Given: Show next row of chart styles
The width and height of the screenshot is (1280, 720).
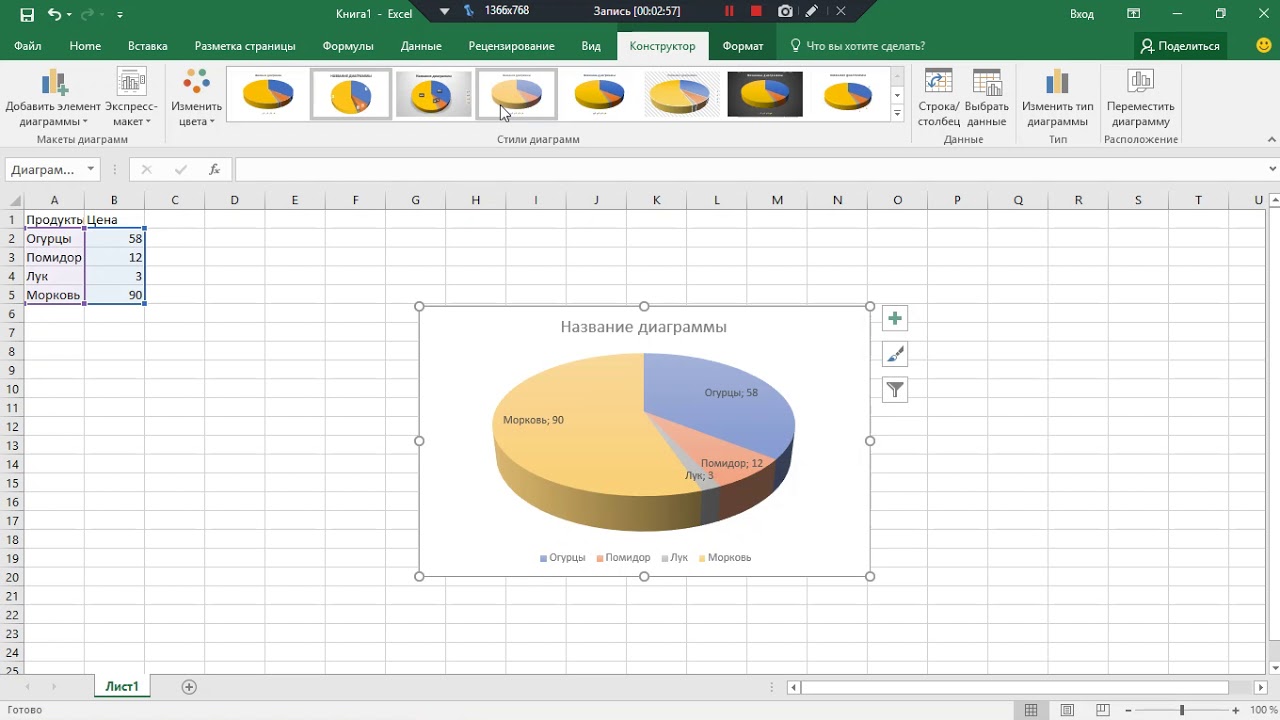Looking at the screenshot, I should point(897,95).
